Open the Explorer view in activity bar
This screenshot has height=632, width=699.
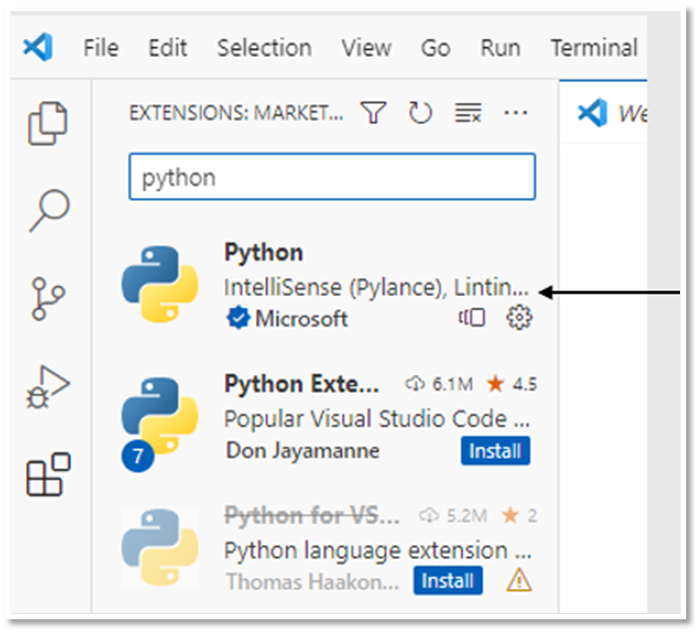pyautogui.click(x=48, y=125)
